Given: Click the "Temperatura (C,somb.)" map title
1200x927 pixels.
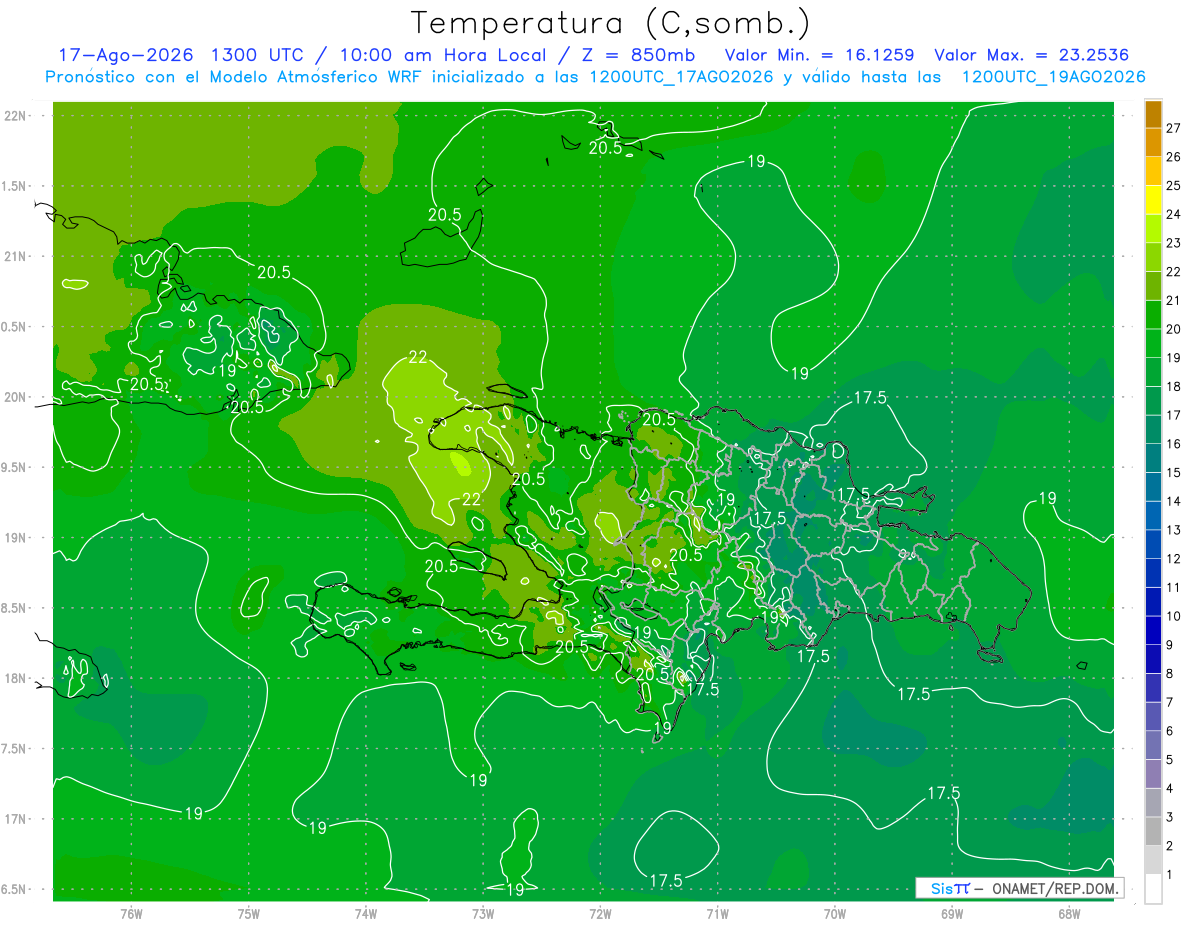Looking at the screenshot, I should point(610,23).
